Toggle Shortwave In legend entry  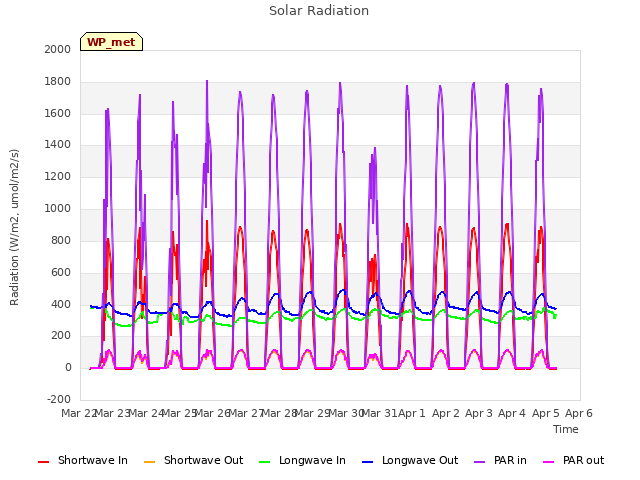tap(83, 460)
